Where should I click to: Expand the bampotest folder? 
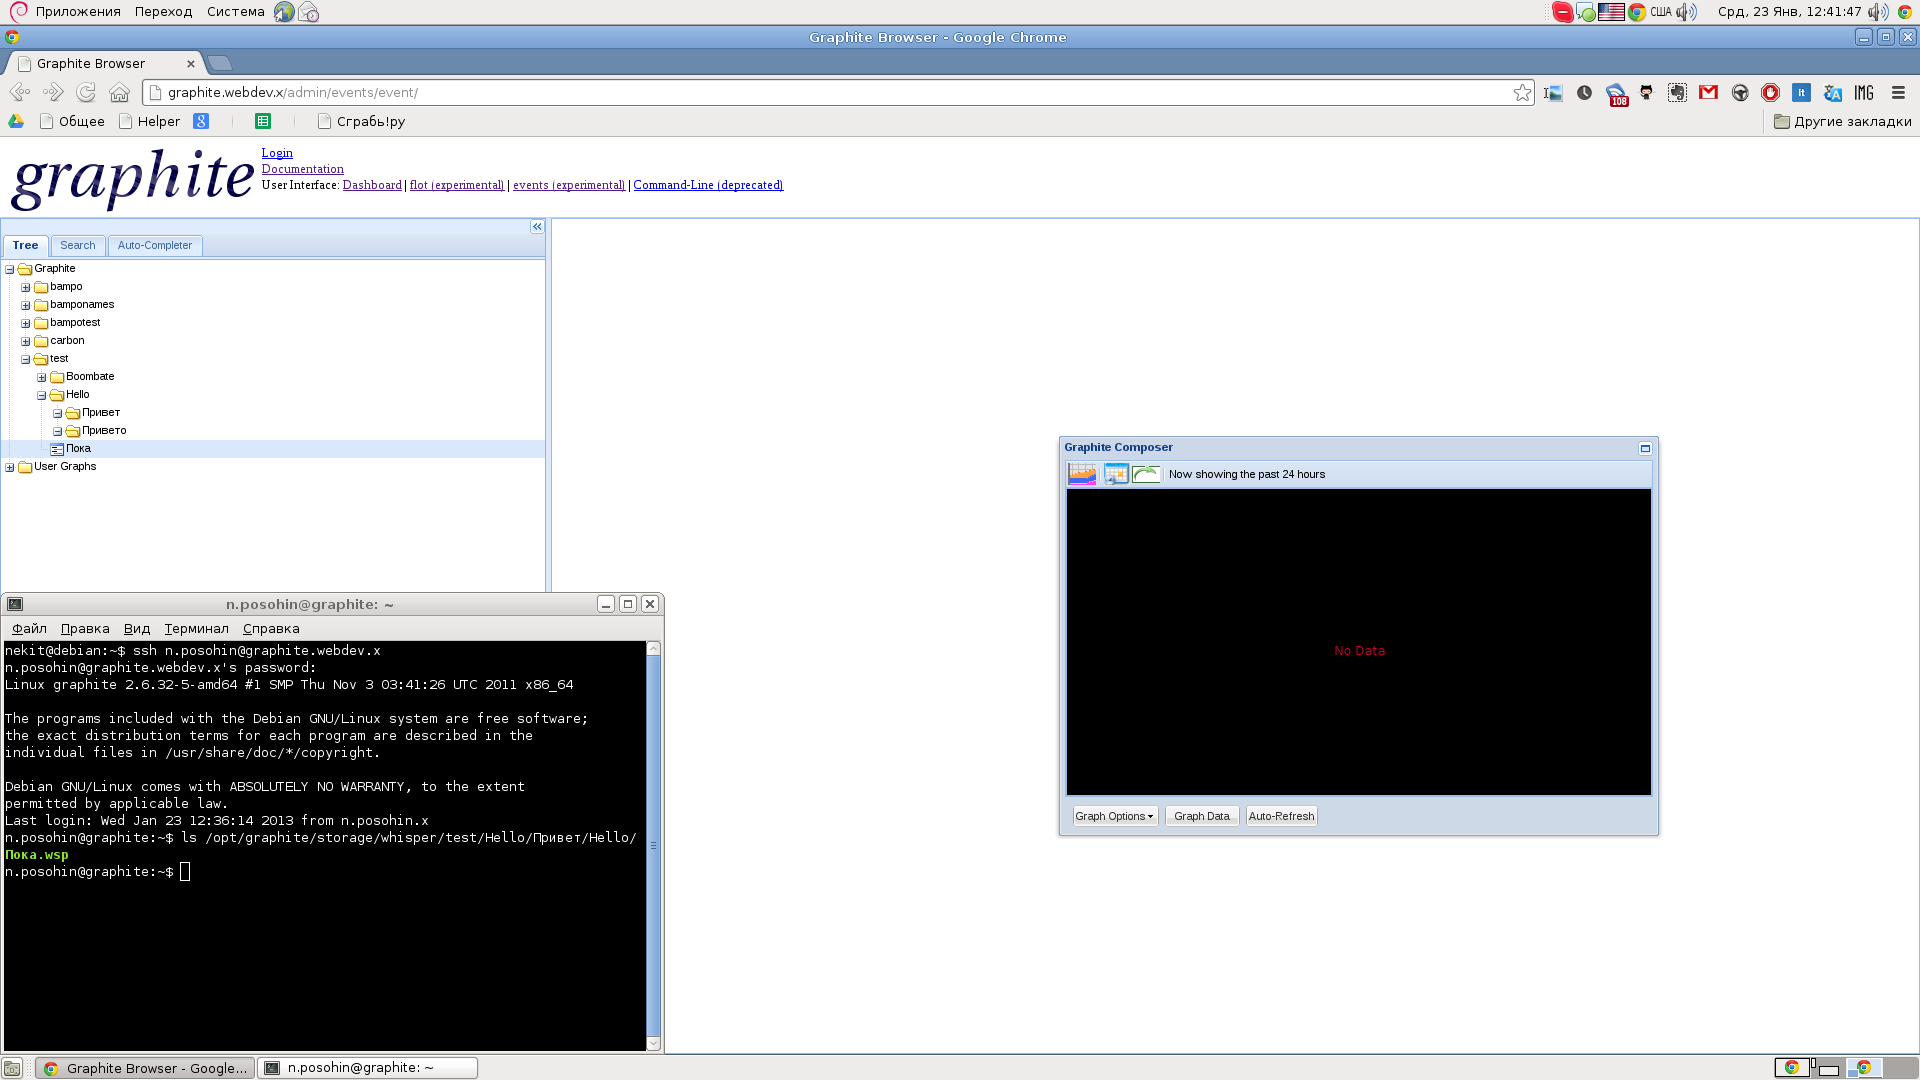tap(26, 323)
